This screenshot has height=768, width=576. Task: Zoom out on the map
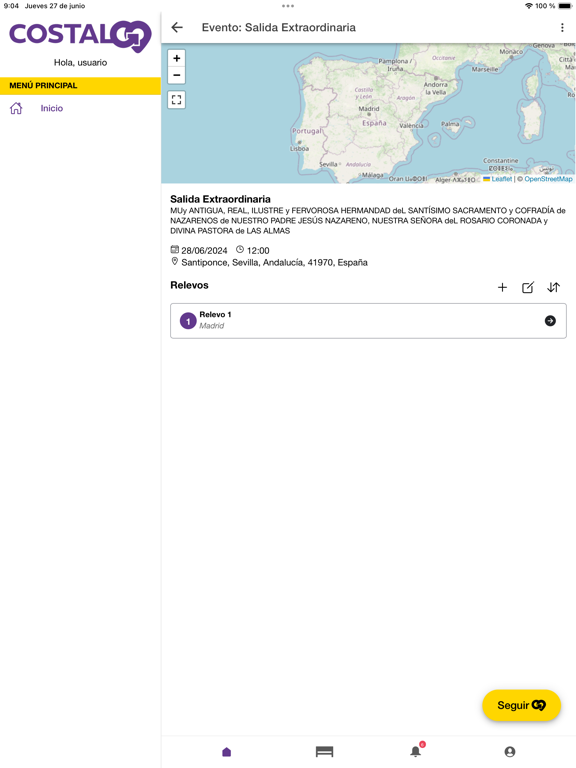coord(177,75)
